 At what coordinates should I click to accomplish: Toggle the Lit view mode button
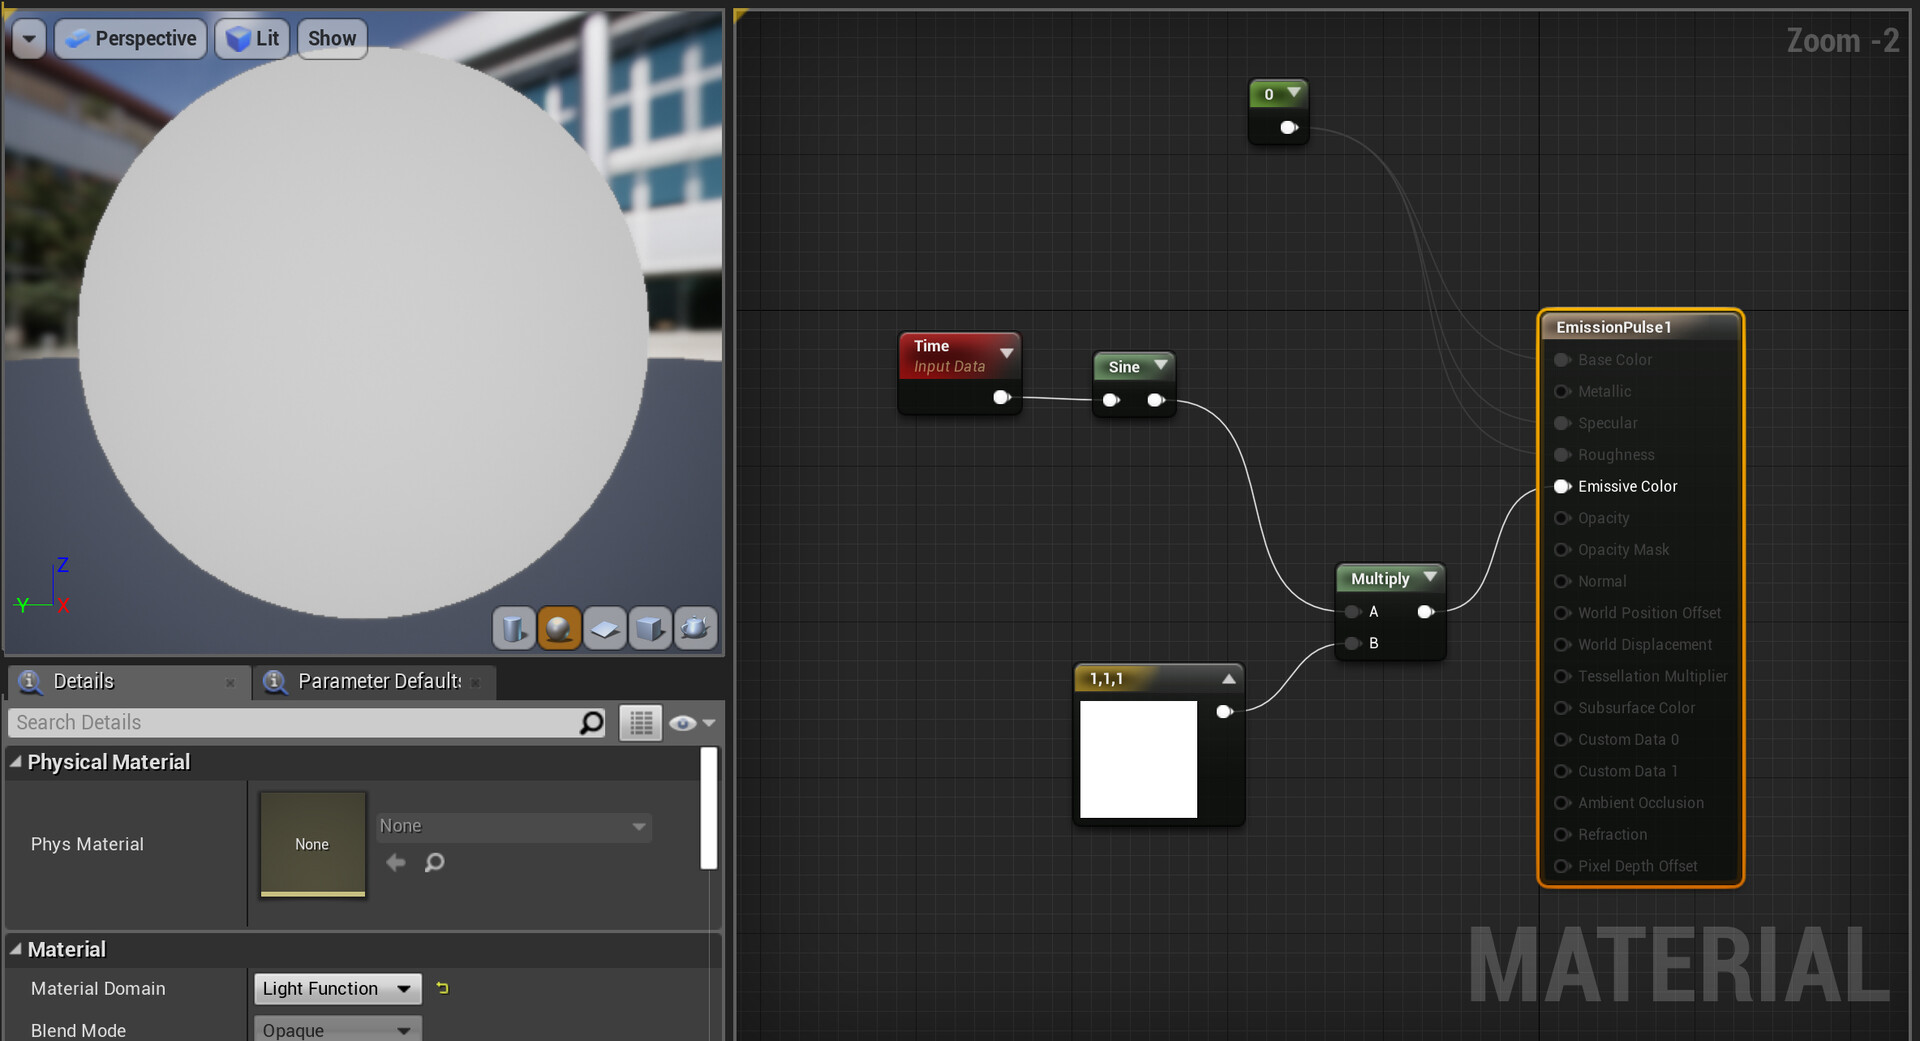(252, 38)
